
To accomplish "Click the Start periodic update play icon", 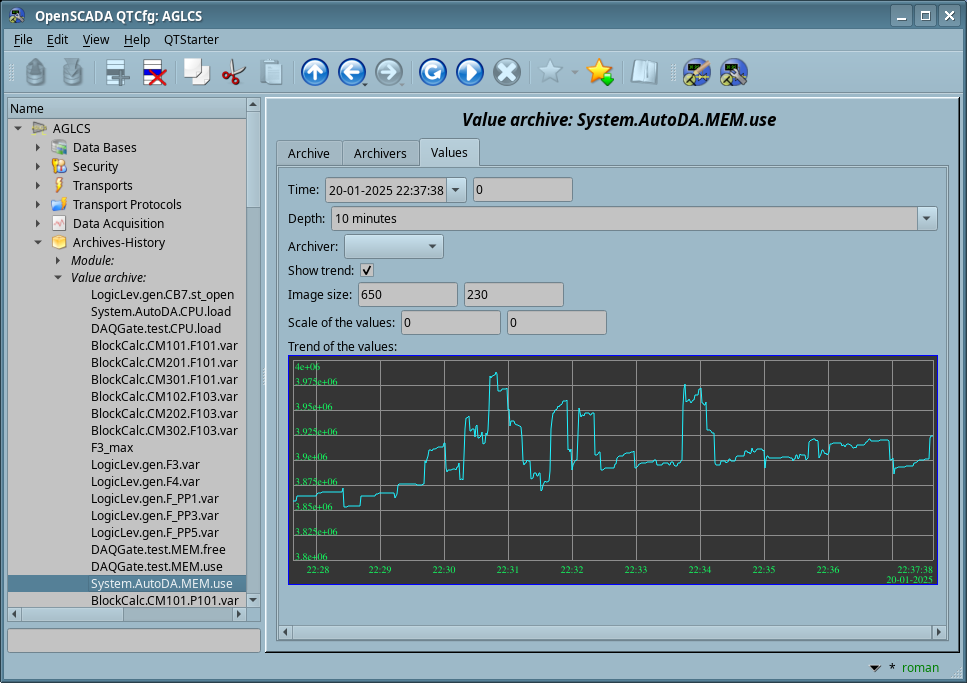I will tap(469, 72).
